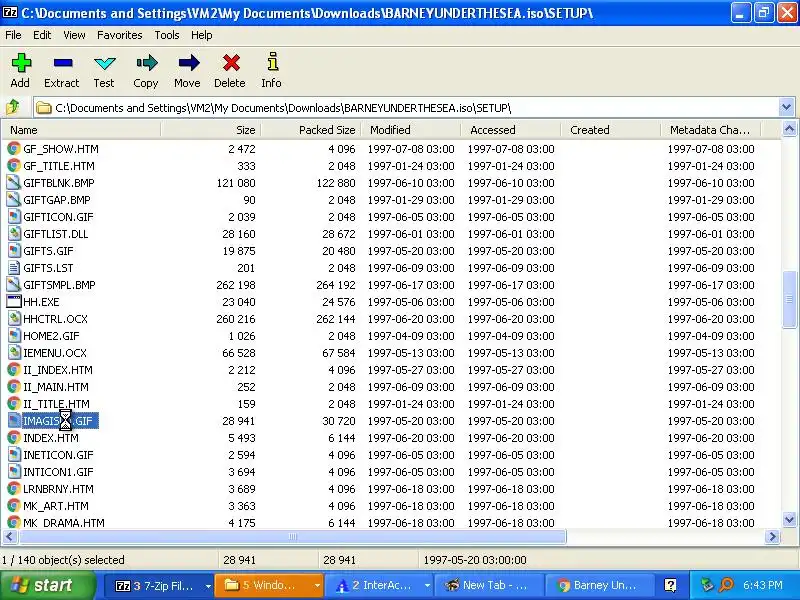Image resolution: width=800 pixels, height=600 pixels.
Task: Click the address bar path field
Action: click(x=406, y=108)
